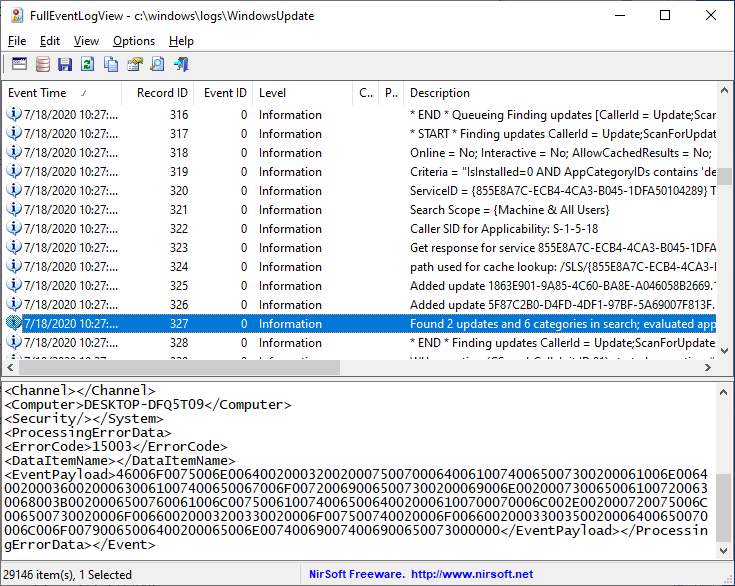735x586 pixels.
Task: Open the Options menu
Action: tap(134, 41)
